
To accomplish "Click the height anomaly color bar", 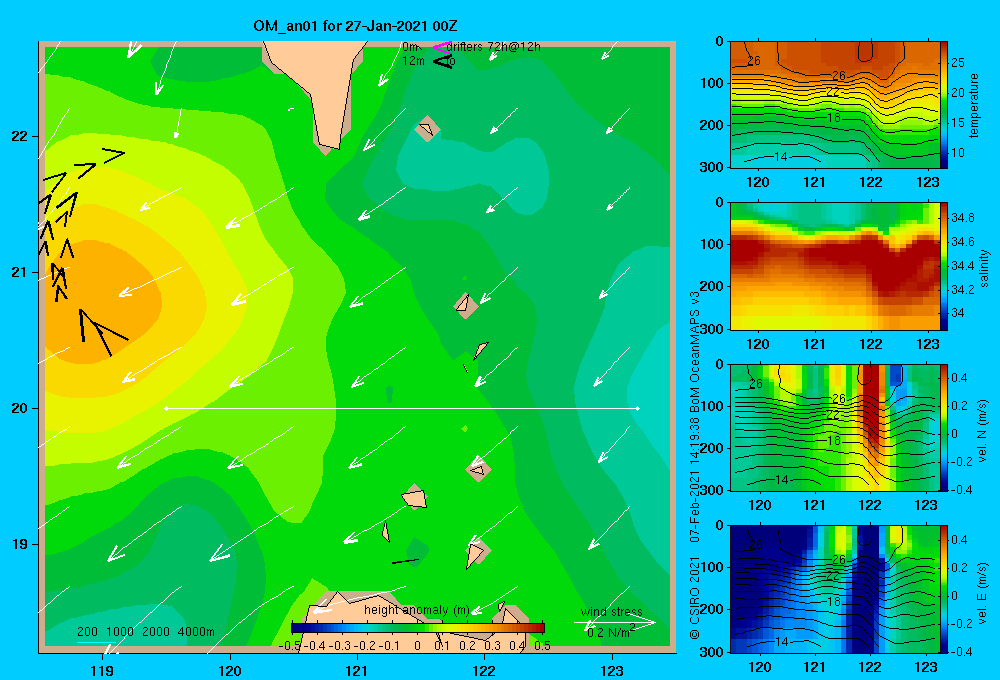I will [418, 628].
